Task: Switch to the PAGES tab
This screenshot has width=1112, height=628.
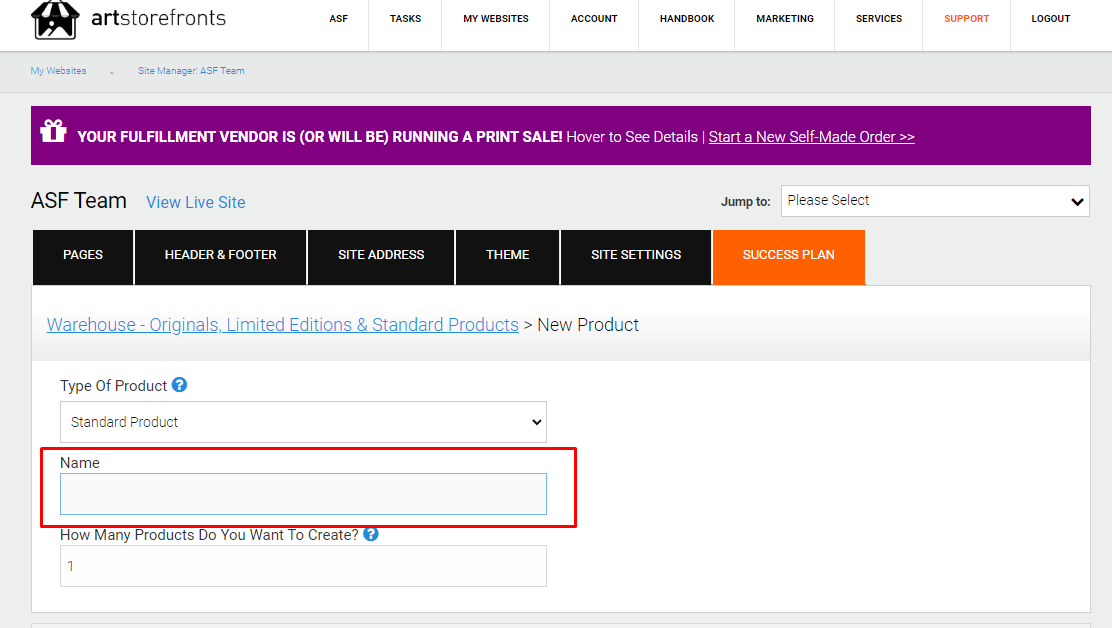Action: pyautogui.click(x=83, y=255)
